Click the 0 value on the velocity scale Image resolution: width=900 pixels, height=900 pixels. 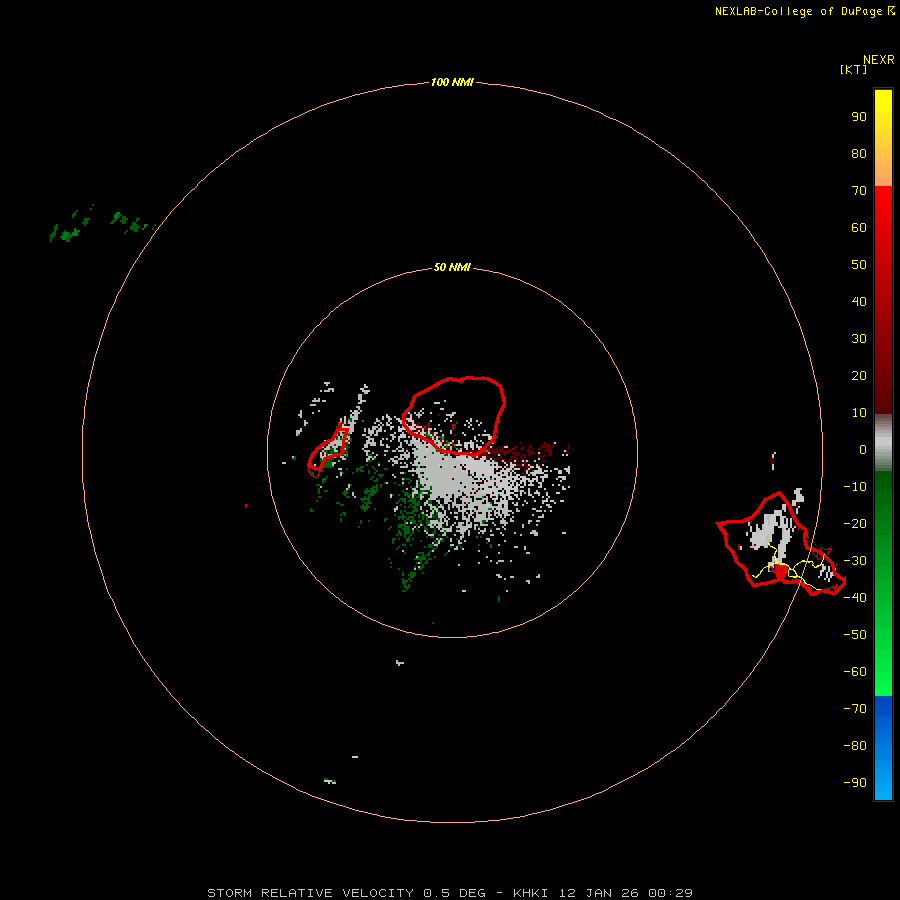[x=863, y=449]
